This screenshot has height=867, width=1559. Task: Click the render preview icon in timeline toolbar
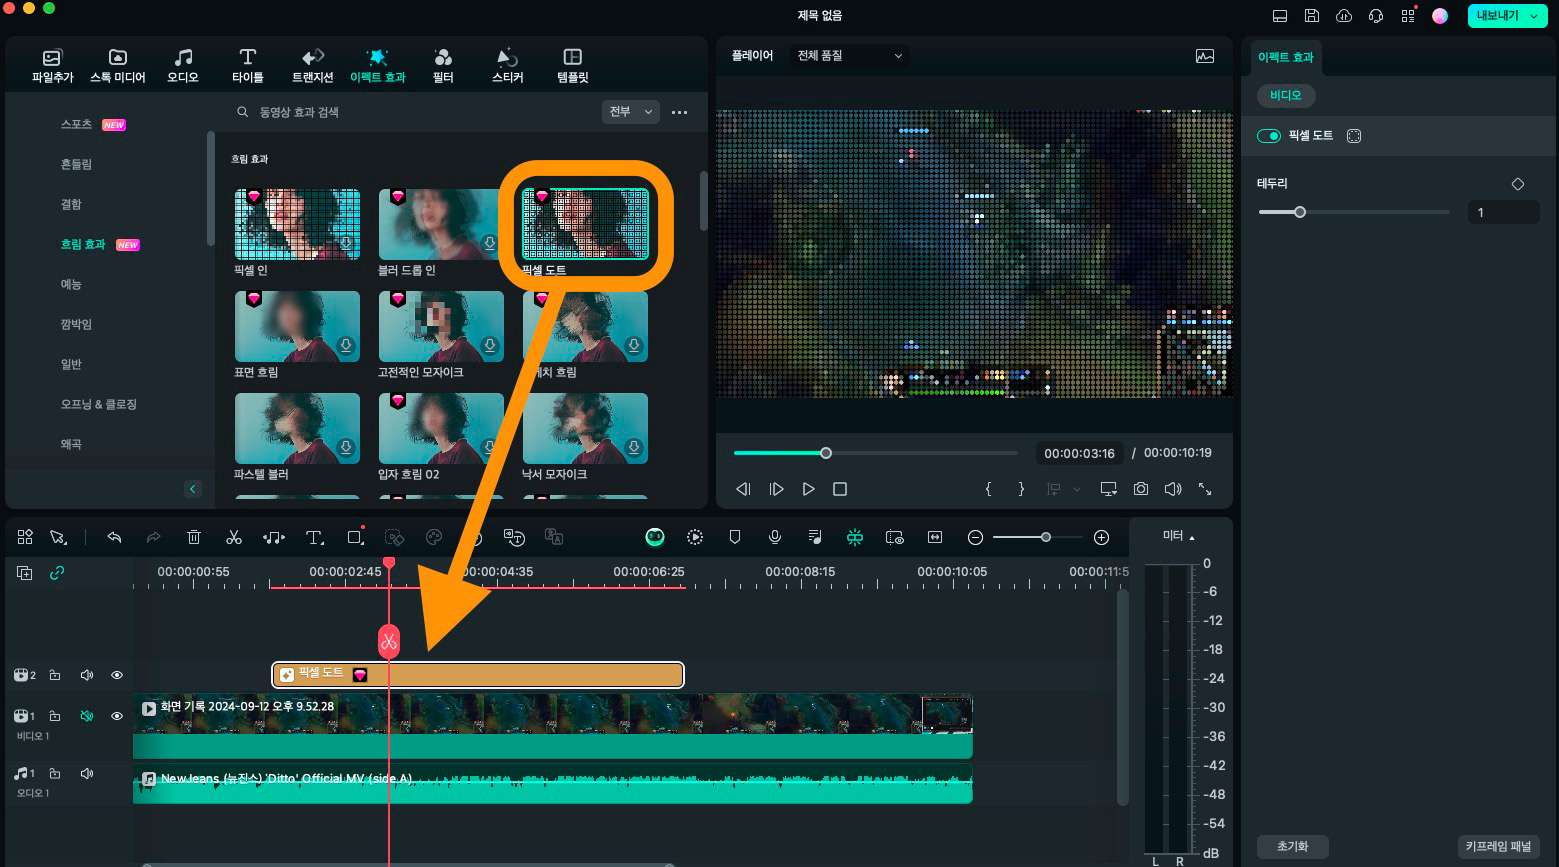[695, 538]
